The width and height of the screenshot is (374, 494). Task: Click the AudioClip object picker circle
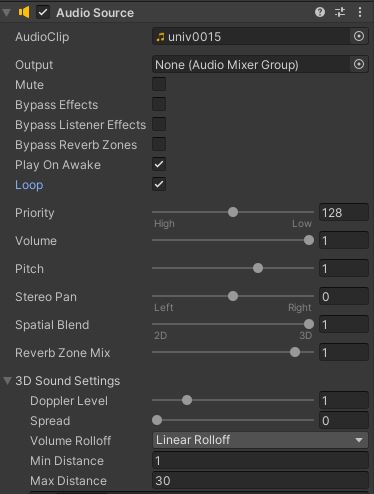pyautogui.click(x=359, y=36)
